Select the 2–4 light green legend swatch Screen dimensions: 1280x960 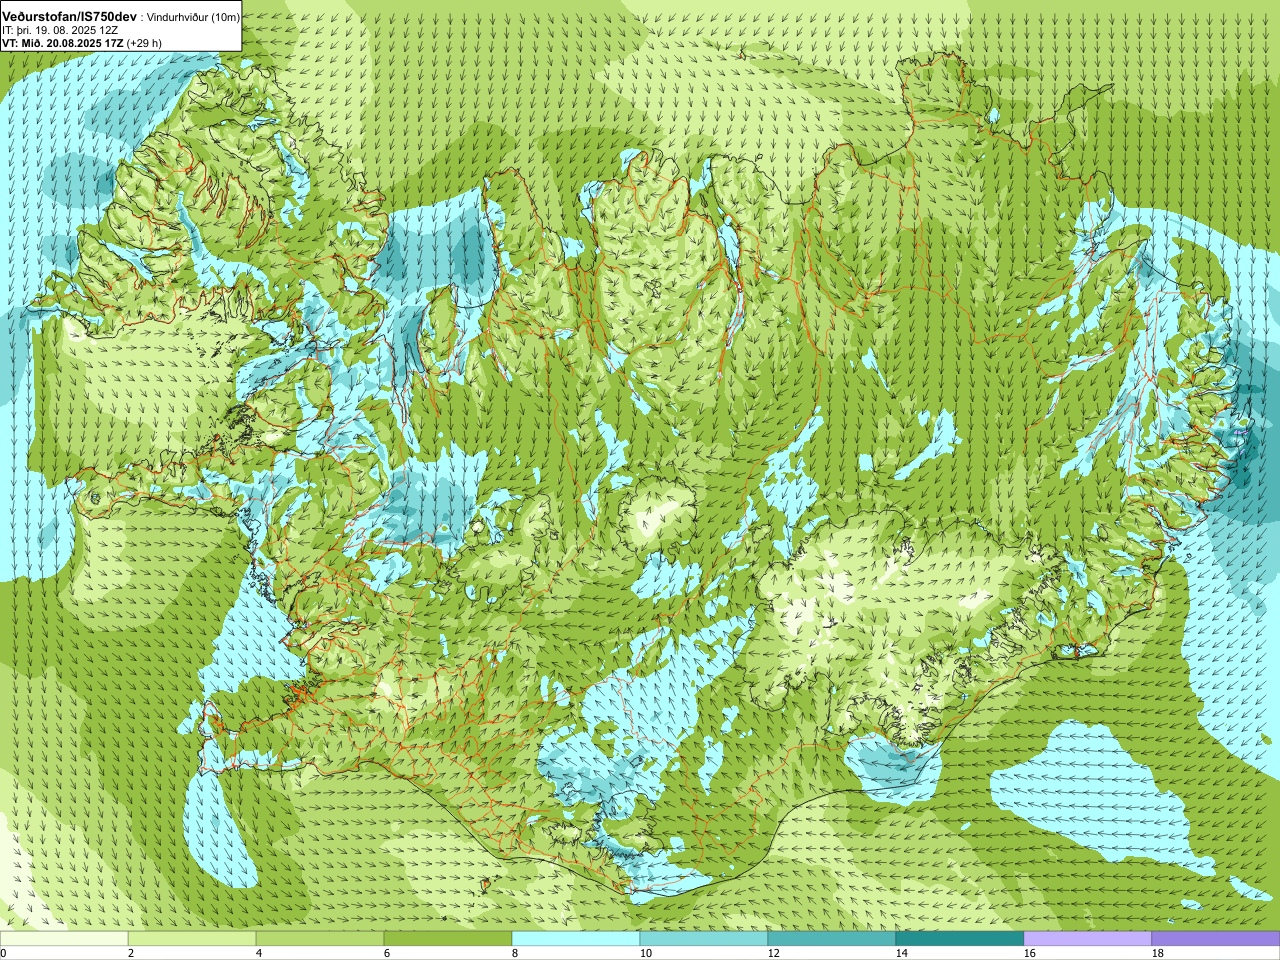pos(192,939)
